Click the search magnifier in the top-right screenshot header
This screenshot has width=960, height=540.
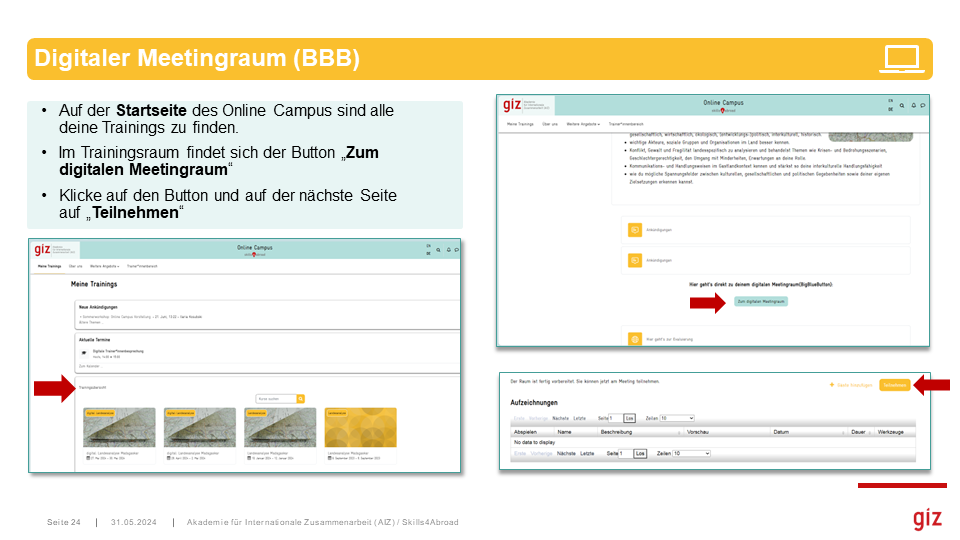[901, 105]
